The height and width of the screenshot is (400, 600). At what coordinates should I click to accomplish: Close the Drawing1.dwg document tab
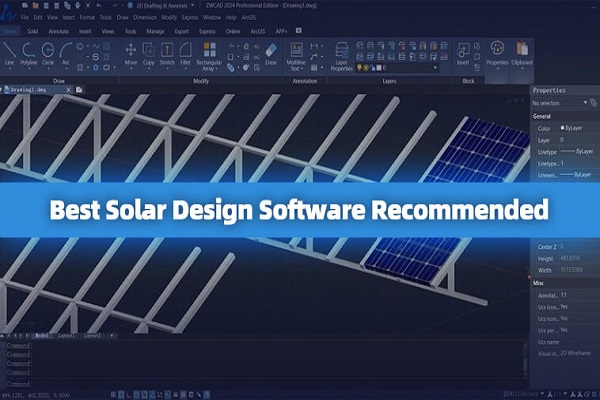point(68,90)
